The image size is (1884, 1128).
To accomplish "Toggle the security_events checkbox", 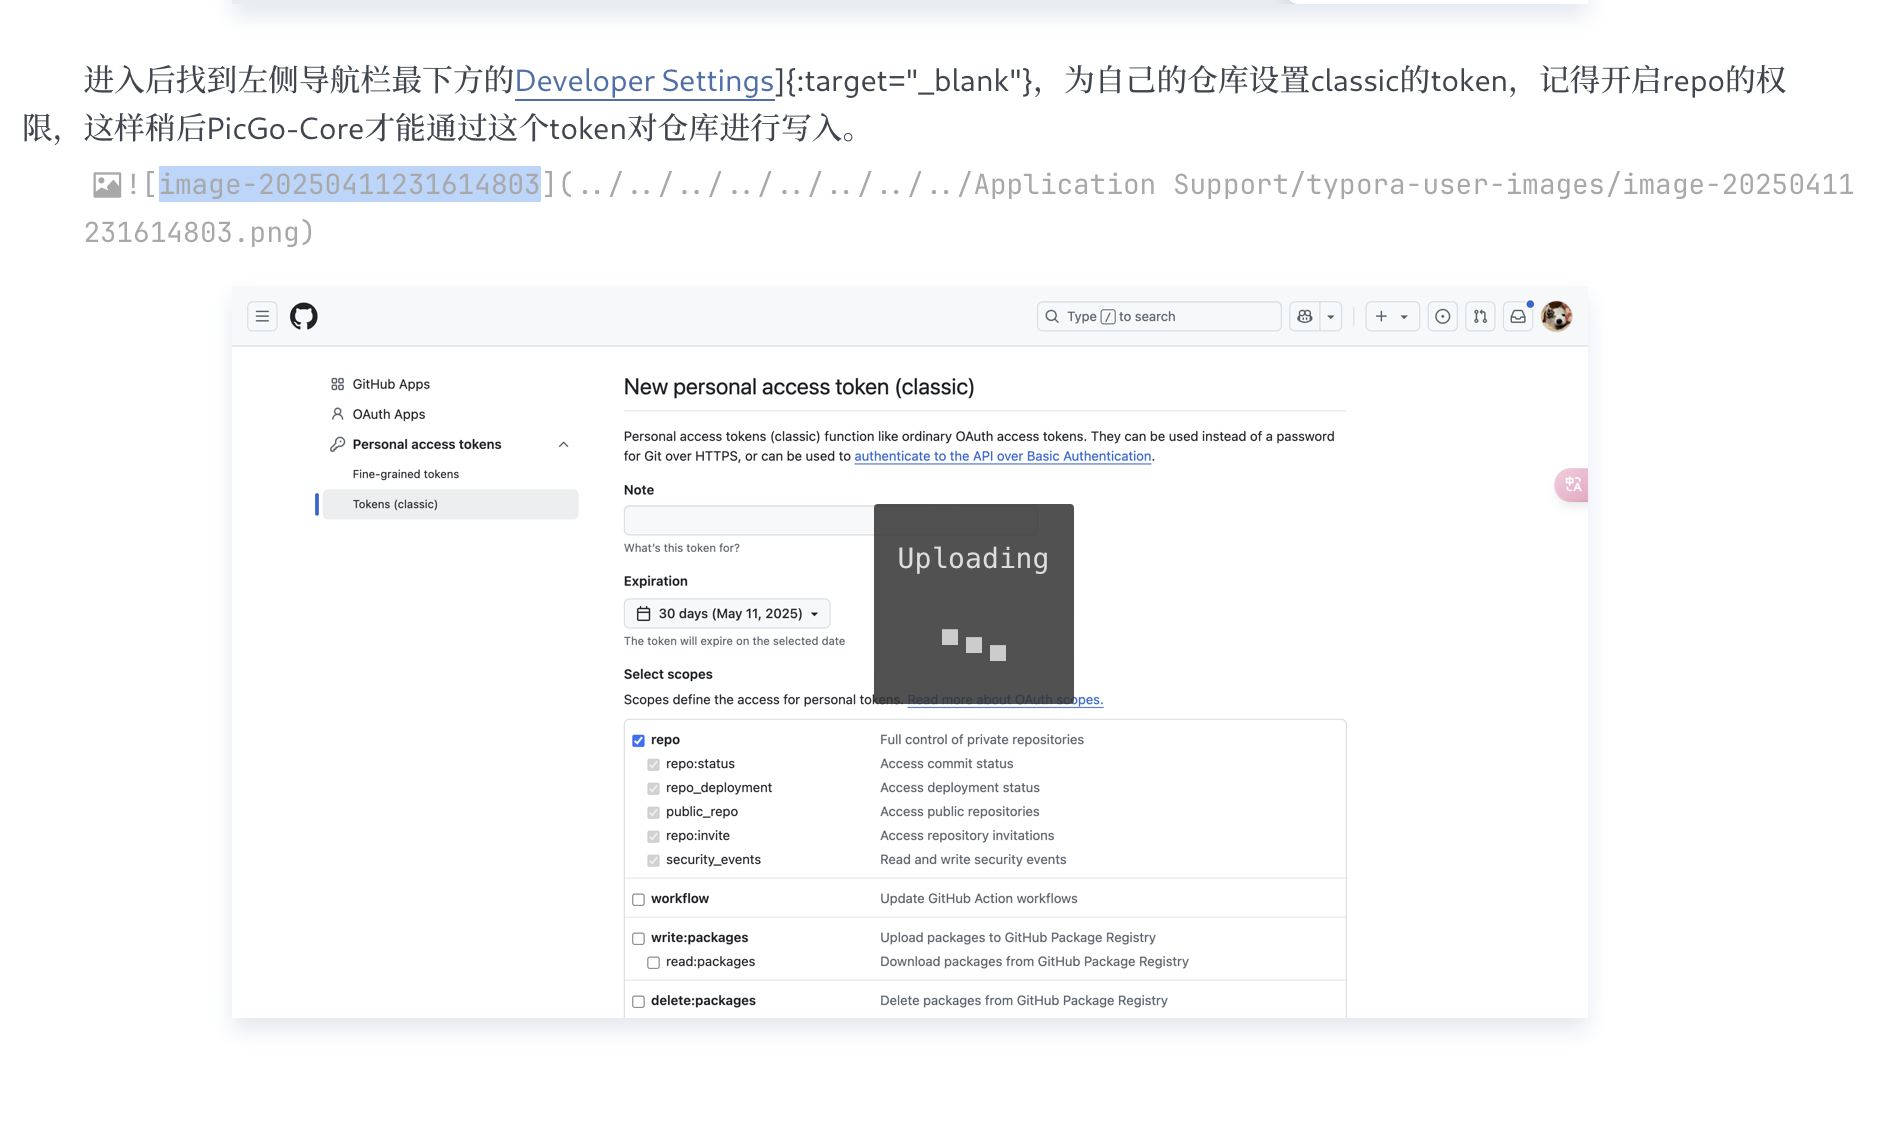I will click(653, 861).
